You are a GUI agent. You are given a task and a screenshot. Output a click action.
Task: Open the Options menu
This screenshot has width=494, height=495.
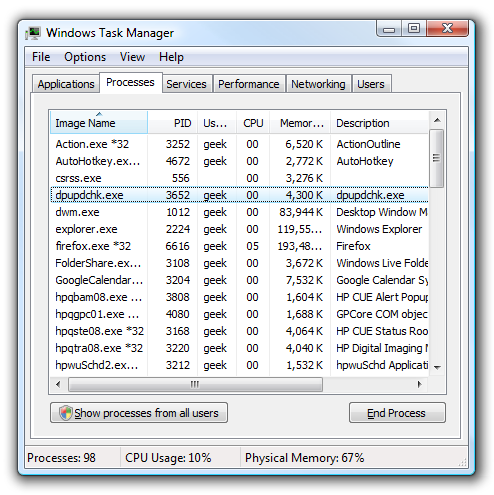(x=85, y=57)
